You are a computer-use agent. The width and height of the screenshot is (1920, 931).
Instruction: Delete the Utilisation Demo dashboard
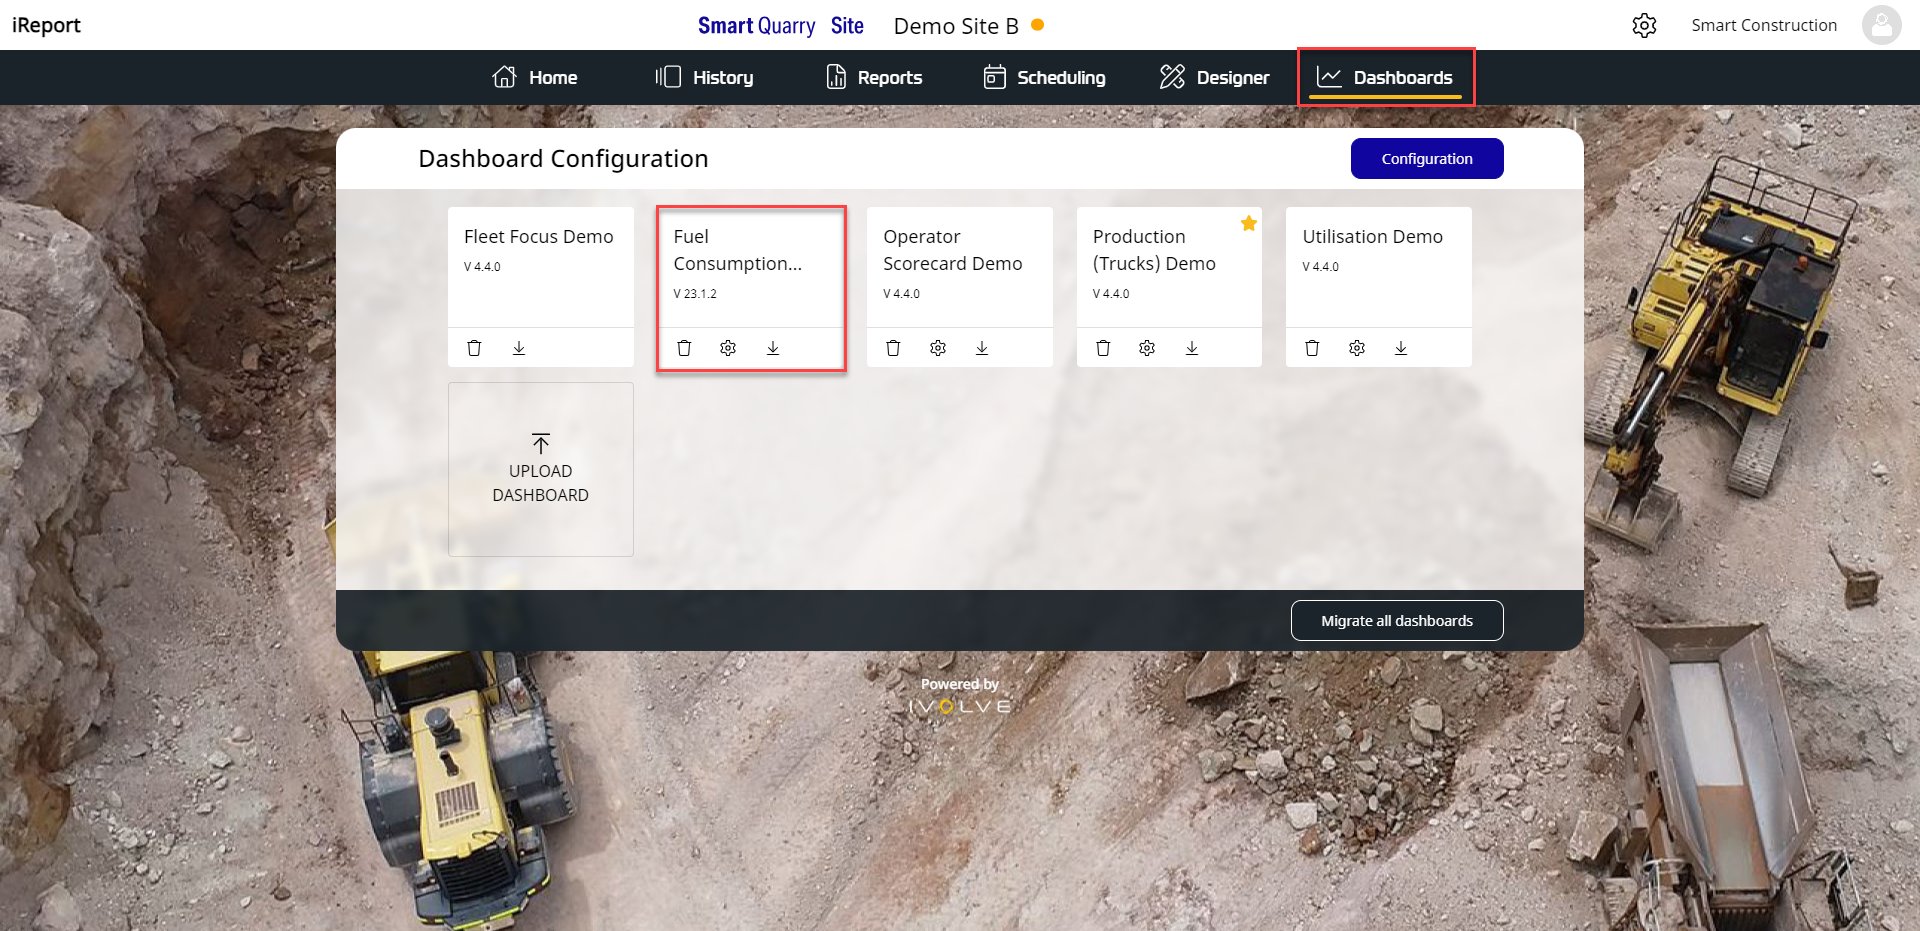click(x=1313, y=348)
